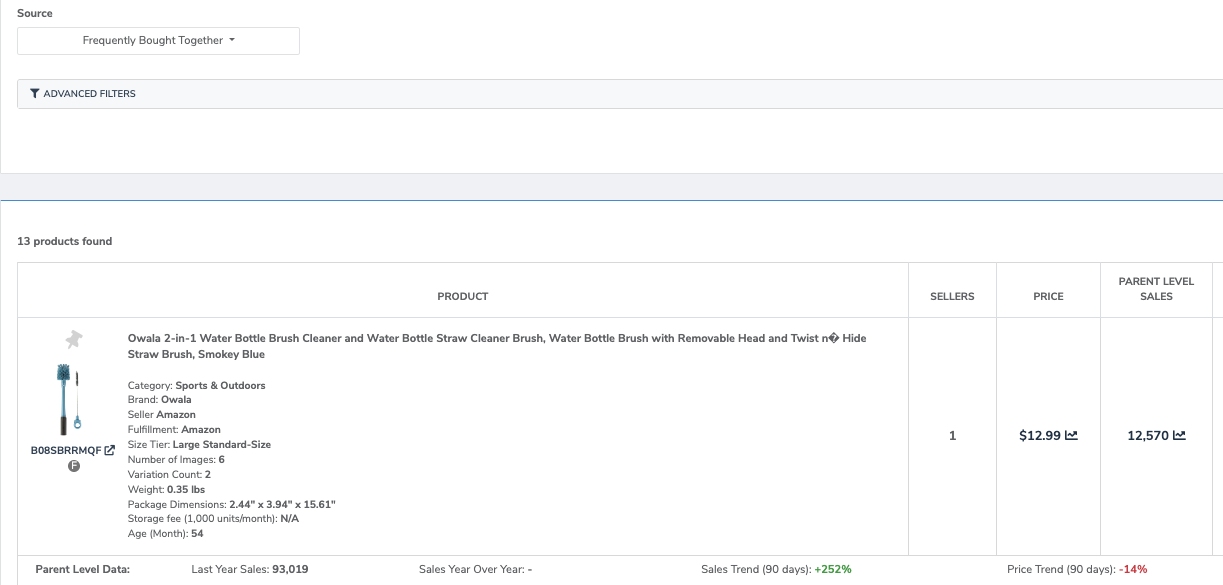Expand the Advanced Filters panel

[x=620, y=94]
